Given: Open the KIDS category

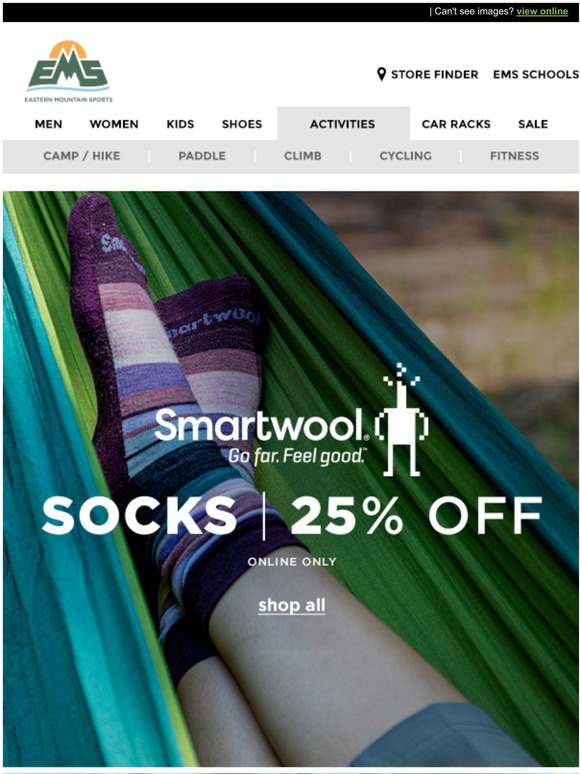Looking at the screenshot, I should pos(180,124).
